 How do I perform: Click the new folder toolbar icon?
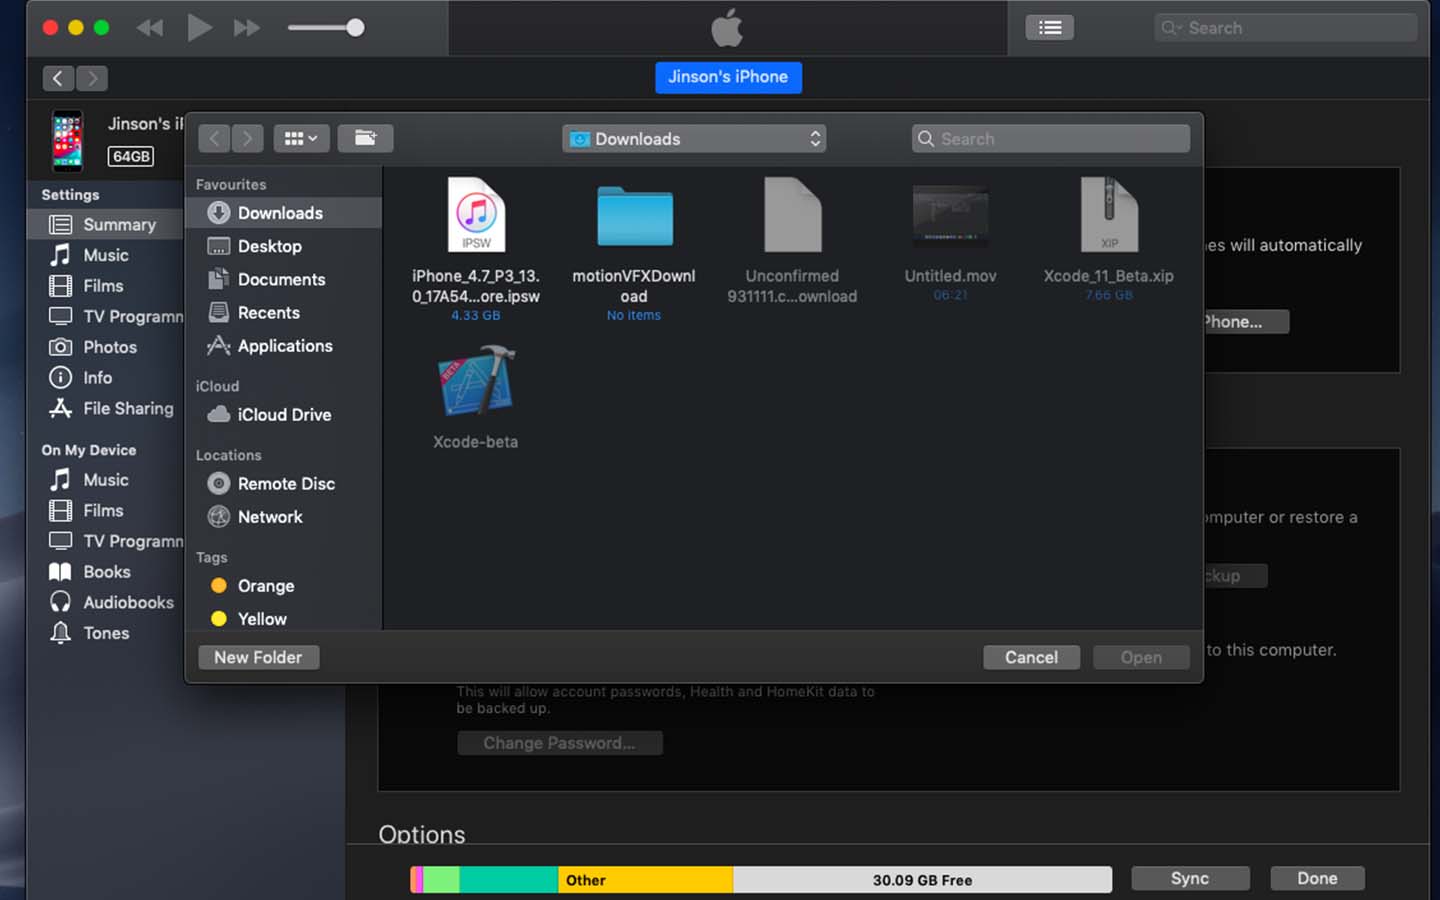click(x=365, y=139)
